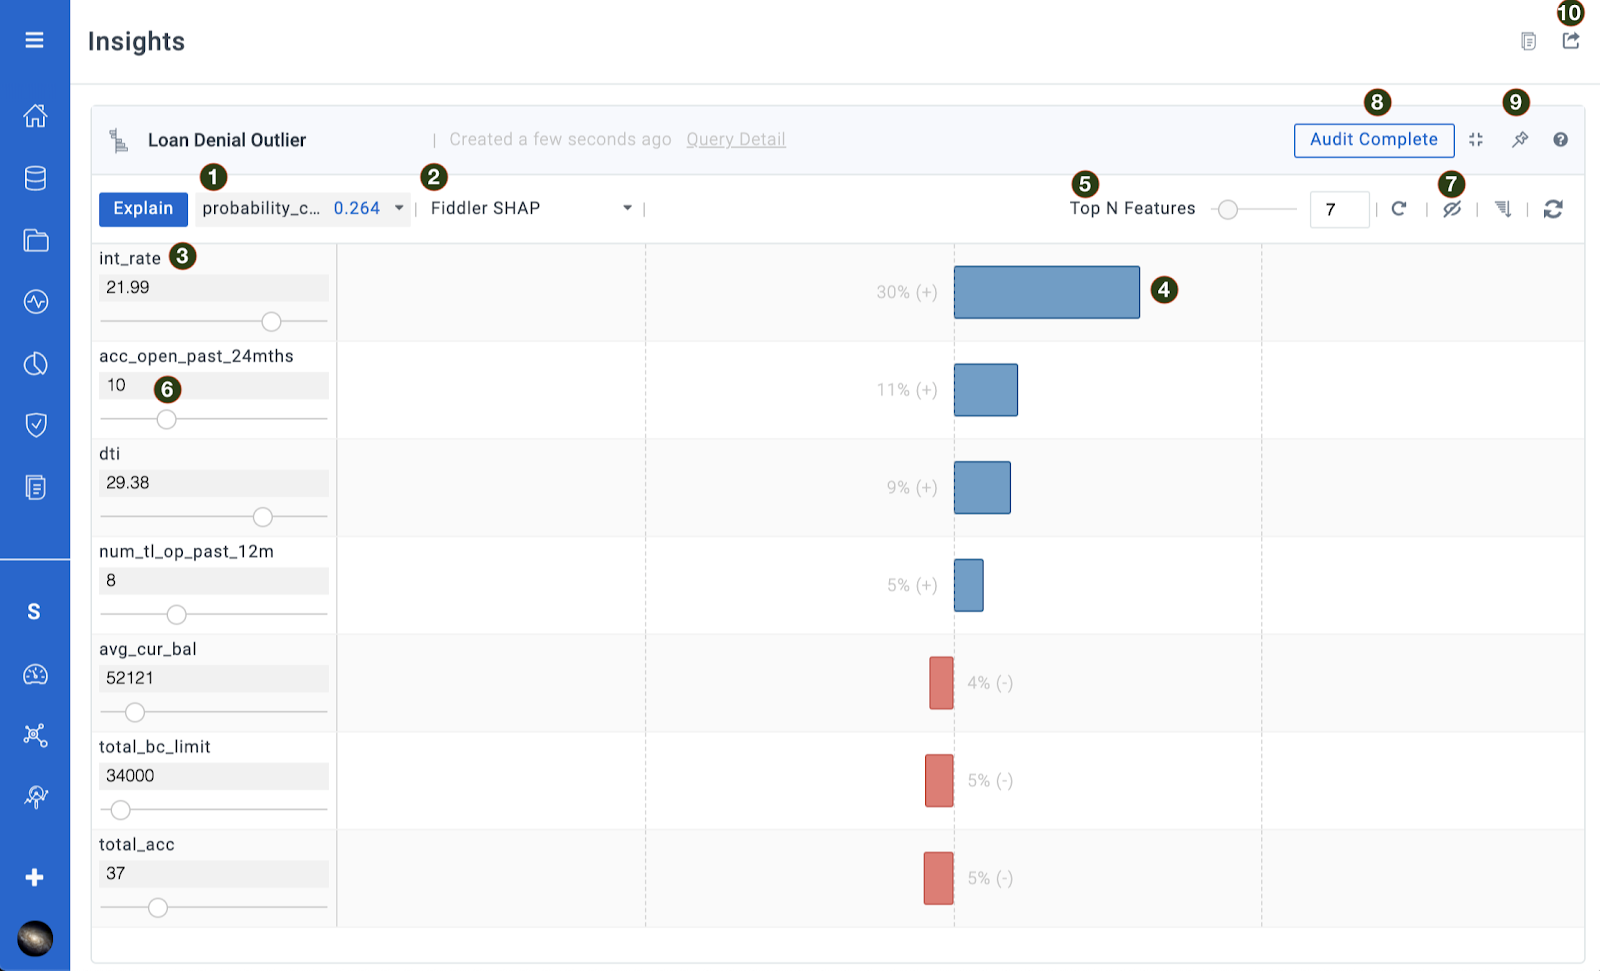The height and width of the screenshot is (971, 1600).
Task: Toggle the sort descending icon
Action: click(1502, 209)
